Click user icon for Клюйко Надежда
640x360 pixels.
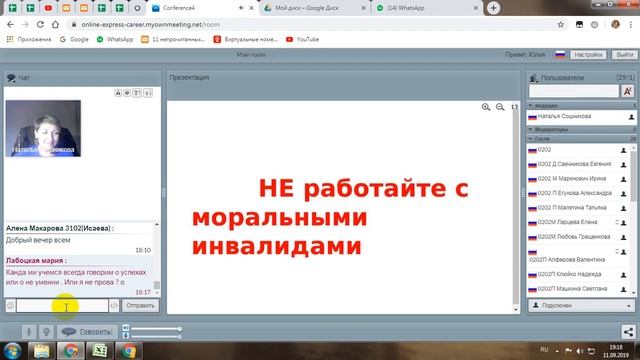point(623,275)
